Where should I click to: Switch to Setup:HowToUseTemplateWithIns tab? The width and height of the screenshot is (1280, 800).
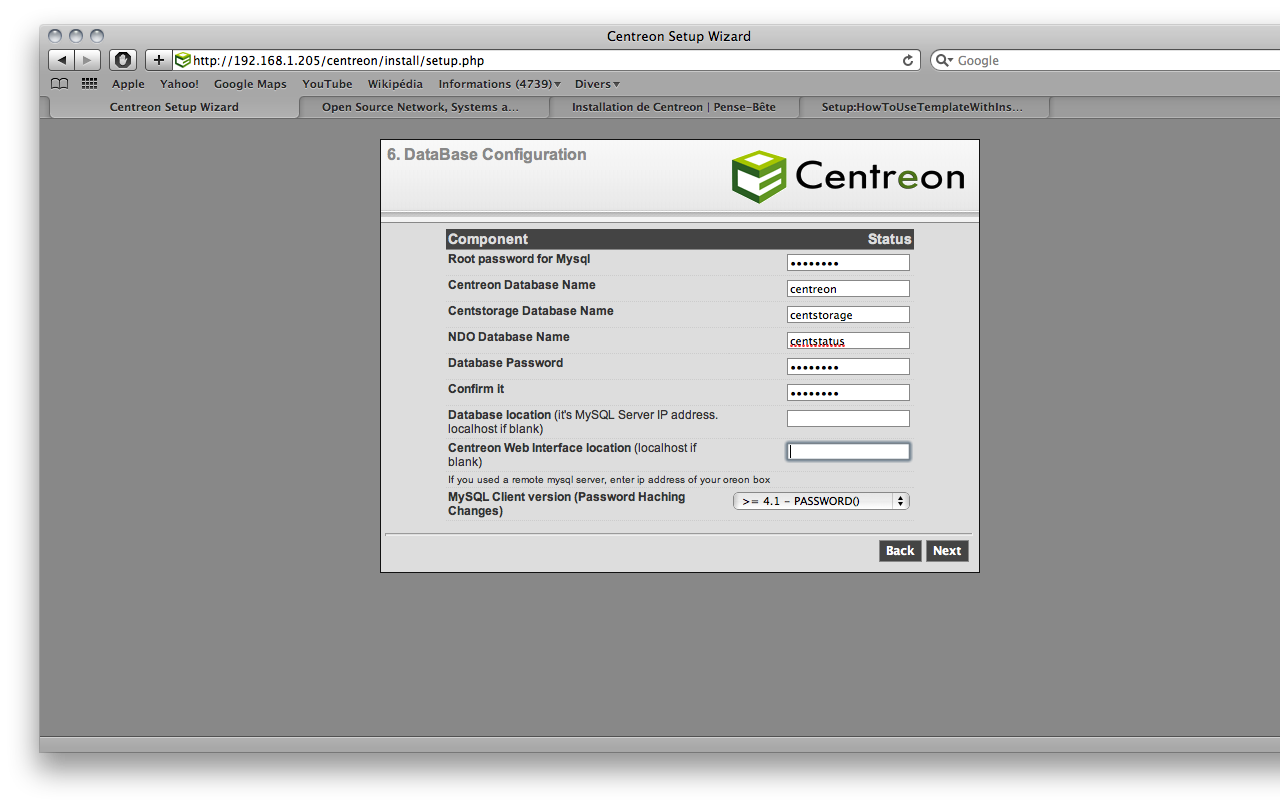924,107
